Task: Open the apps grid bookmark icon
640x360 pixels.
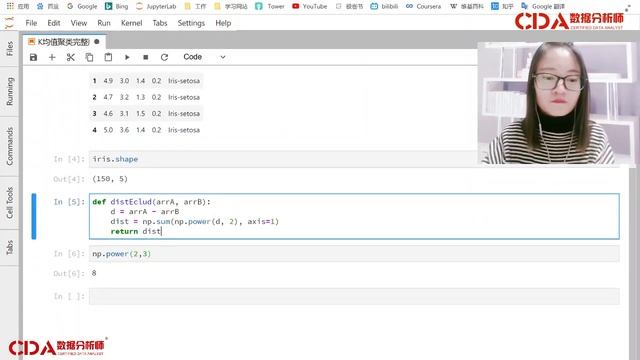Action: tap(10, 6)
